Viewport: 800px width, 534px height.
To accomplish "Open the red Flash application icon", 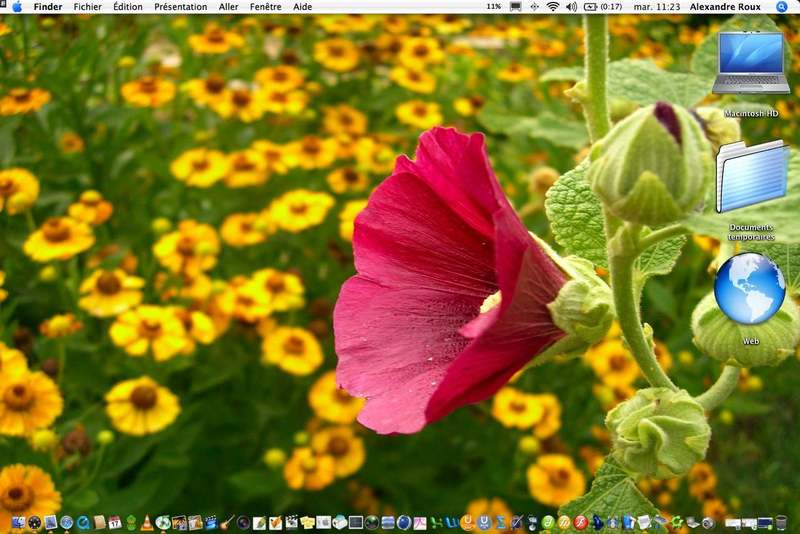I will coord(579,522).
